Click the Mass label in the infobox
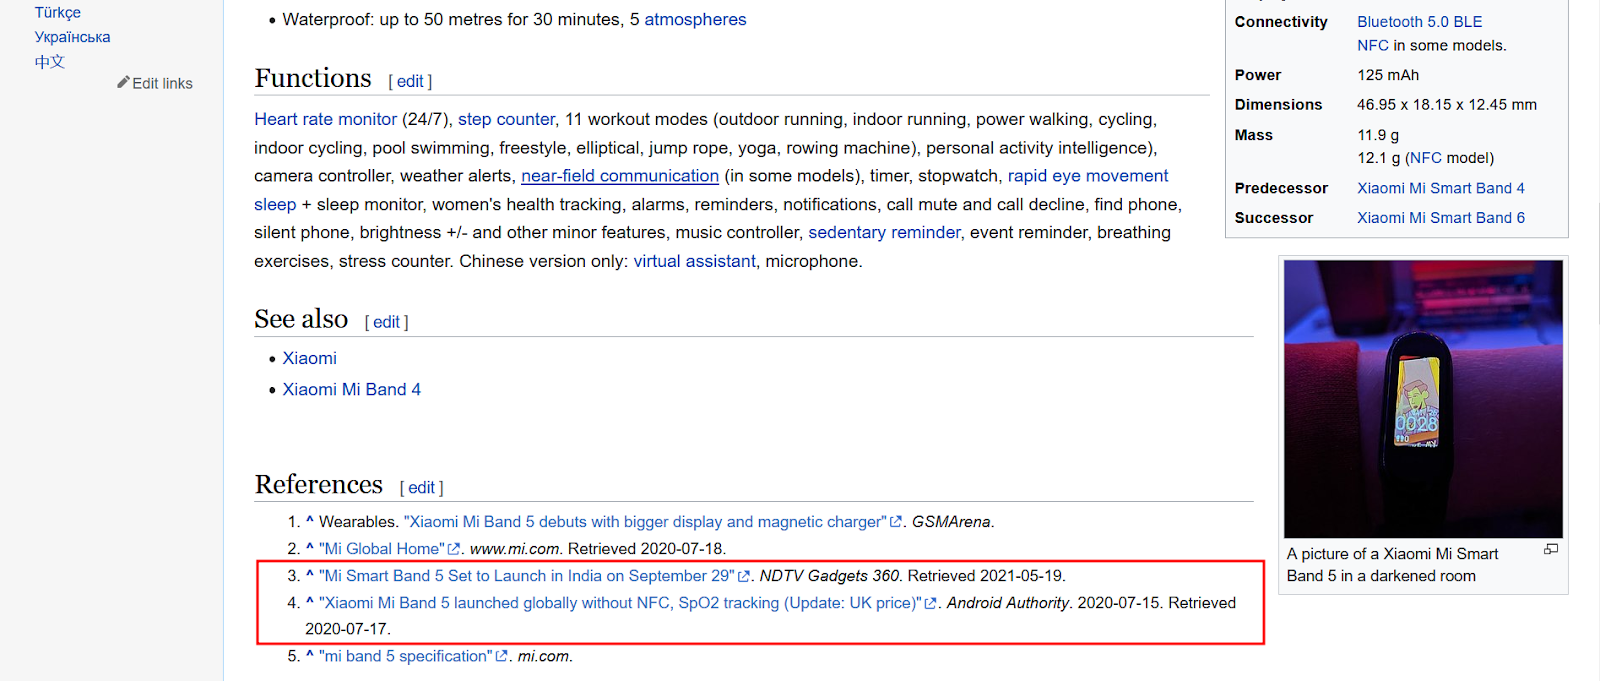The width and height of the screenshot is (1600, 681). (x=1253, y=135)
